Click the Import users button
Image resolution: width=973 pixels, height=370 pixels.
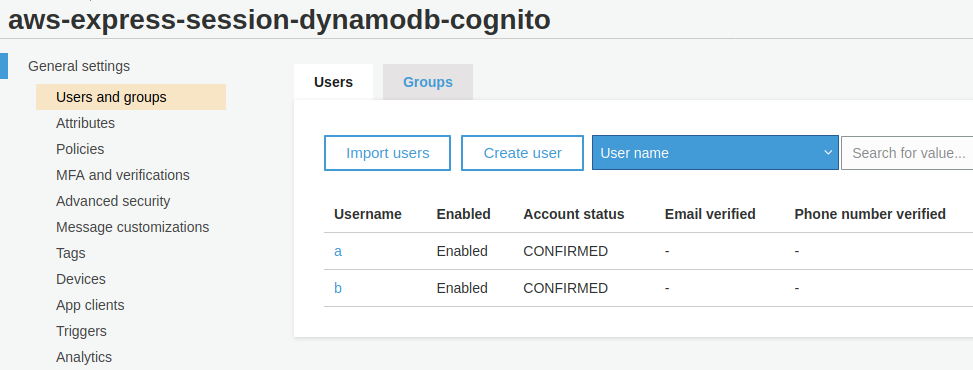coord(387,153)
